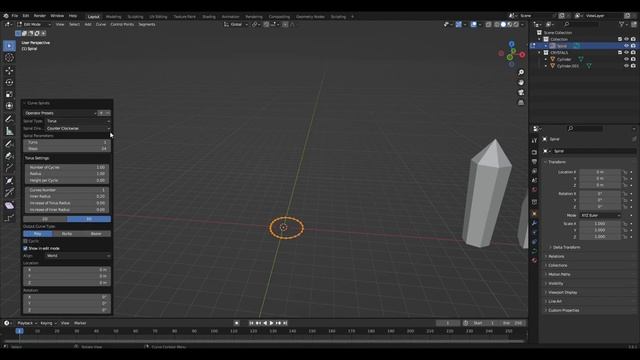
Task: Open the Spiral Direction Counter Clockwise dropdown
Action: pyautogui.click(x=78, y=129)
